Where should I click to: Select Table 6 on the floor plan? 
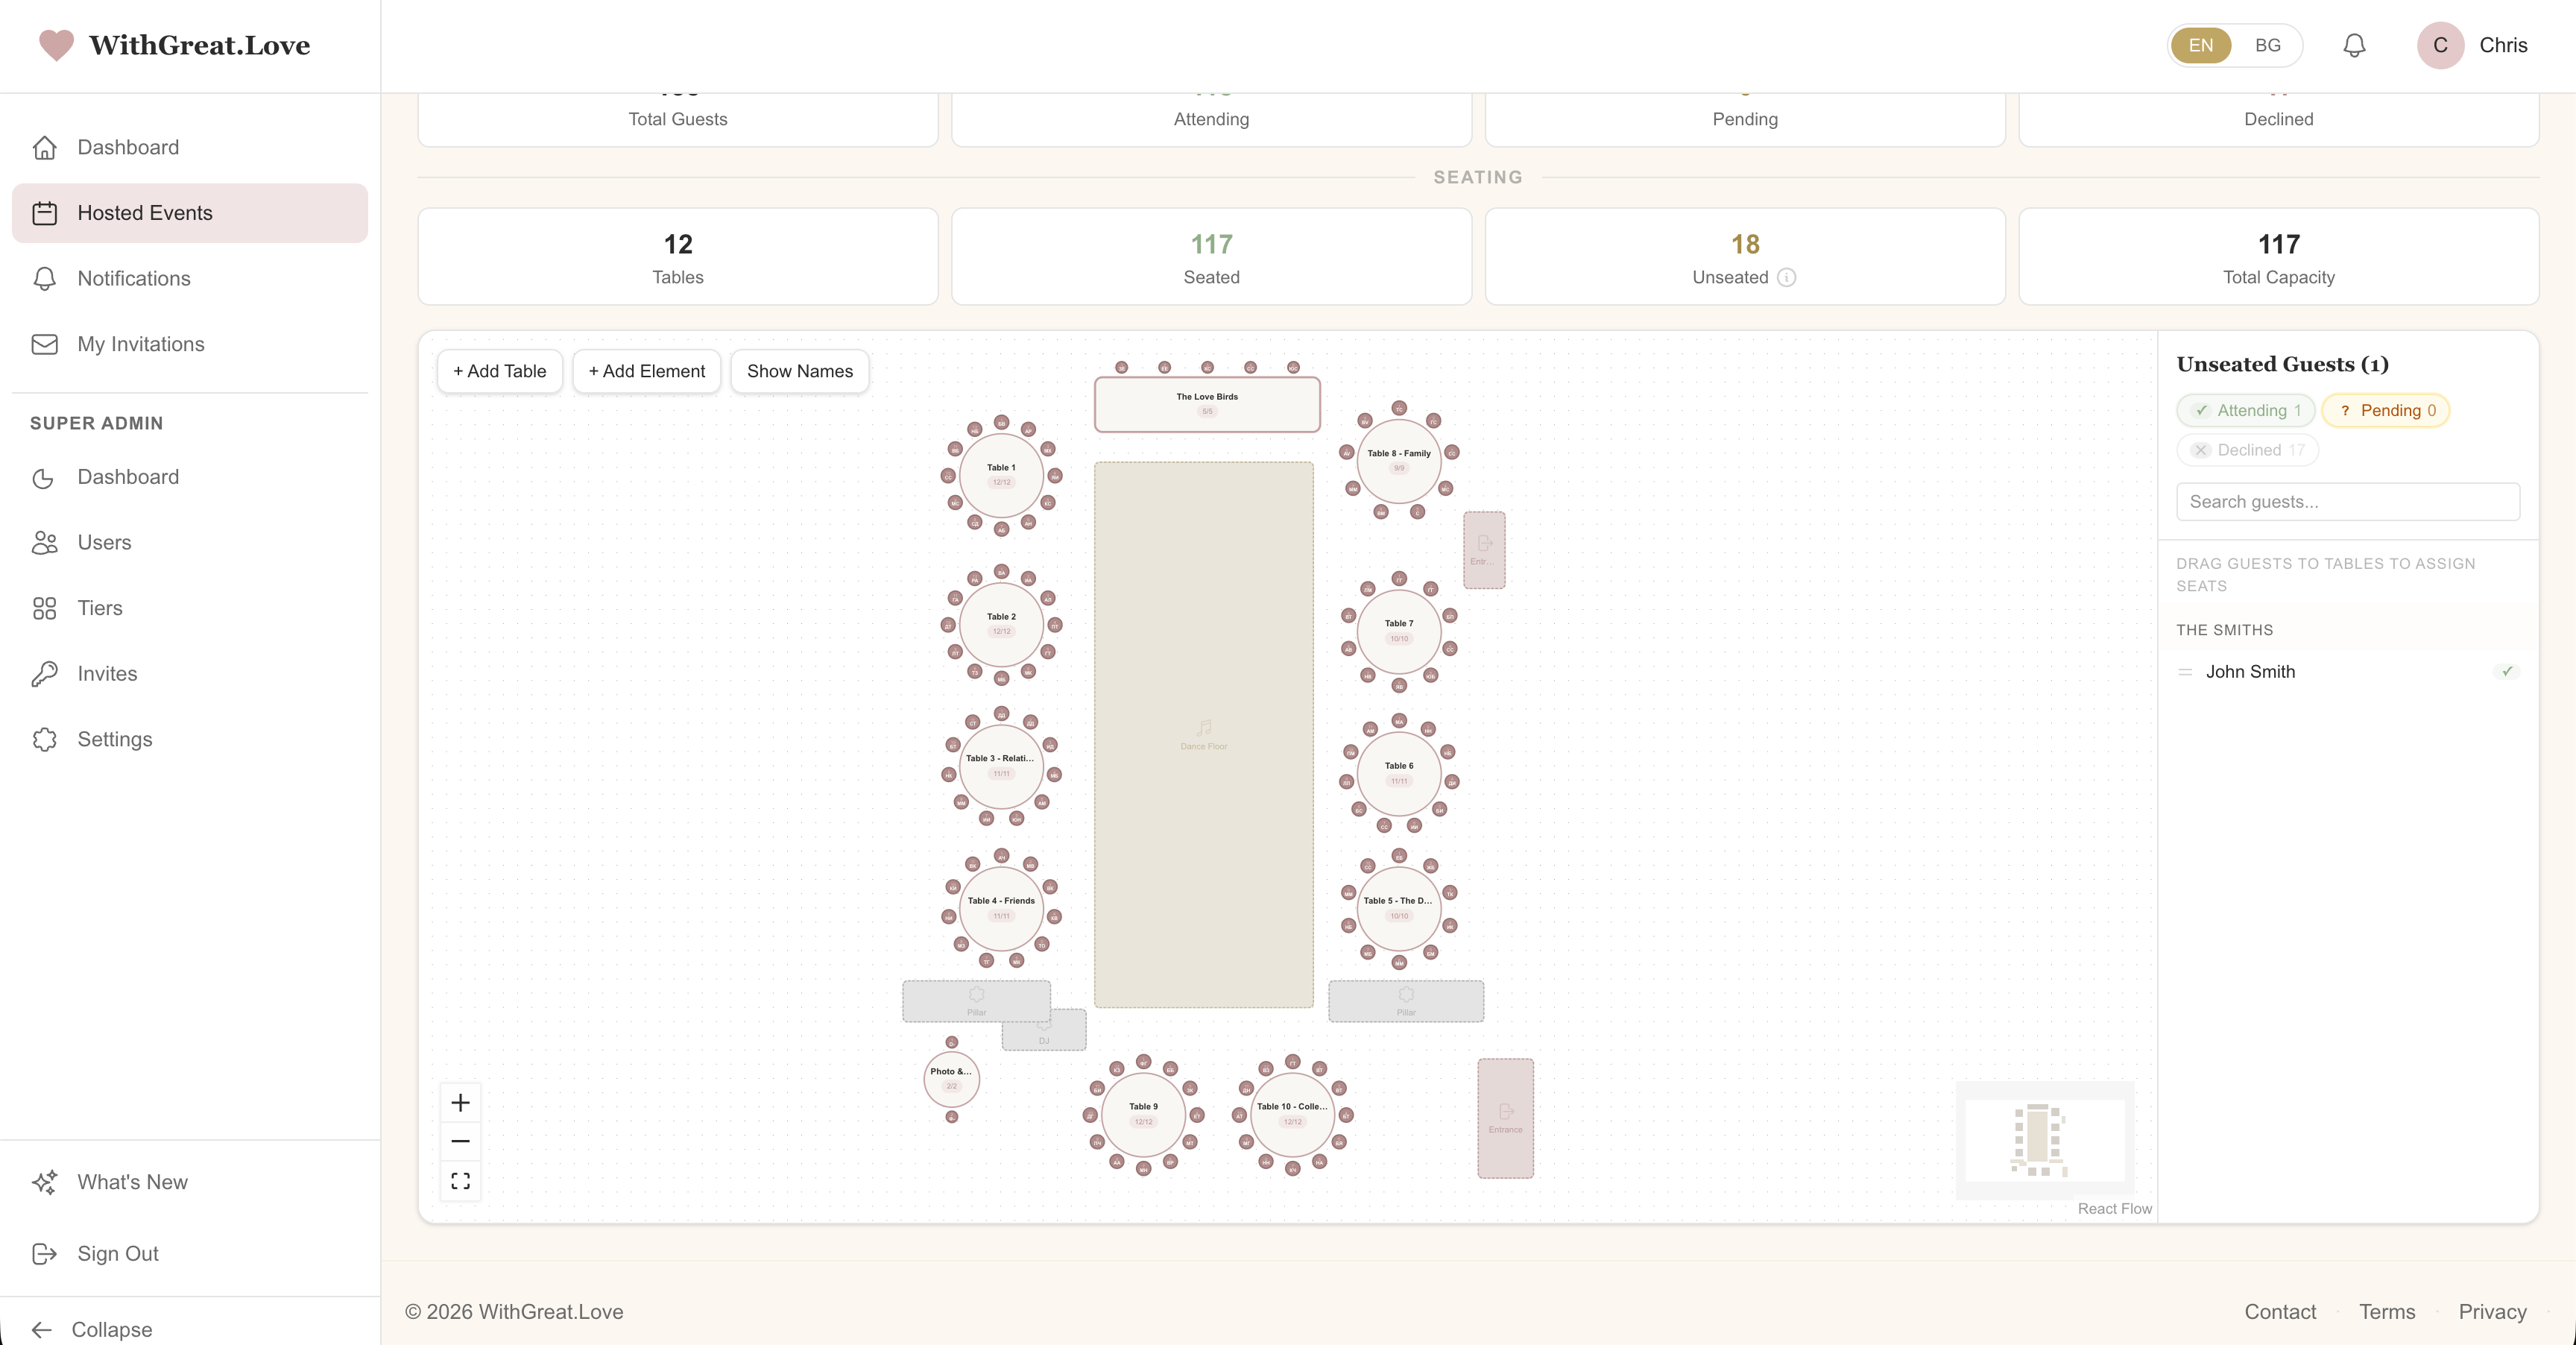point(1399,773)
